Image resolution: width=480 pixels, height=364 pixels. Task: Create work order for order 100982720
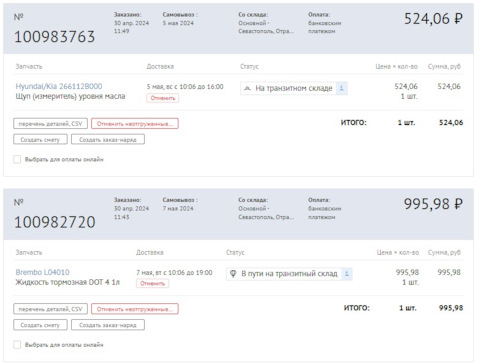tap(108, 325)
